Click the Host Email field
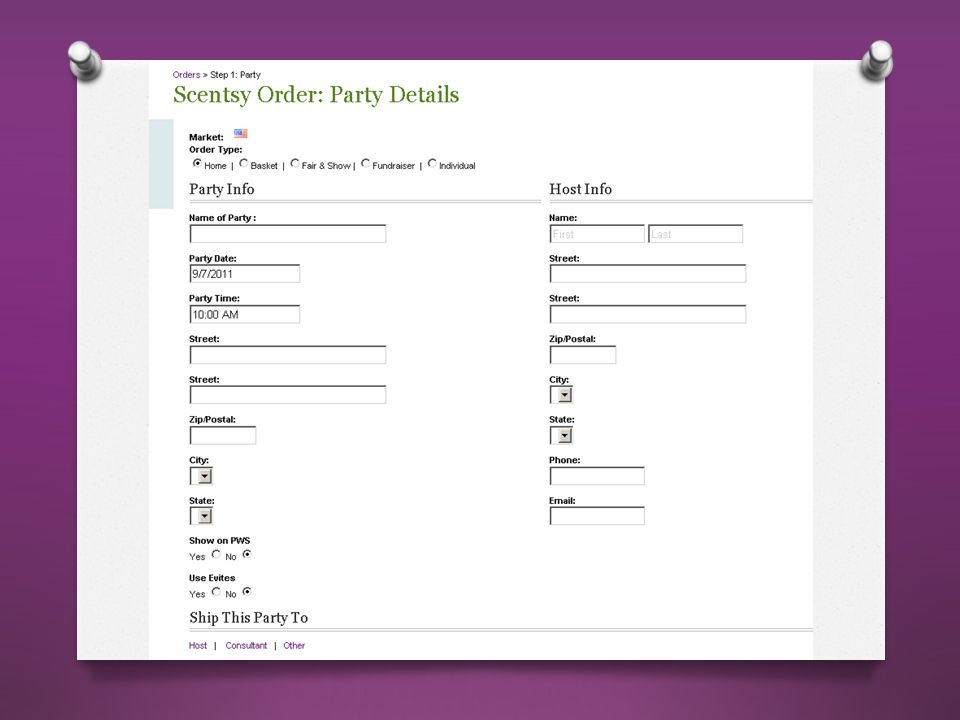This screenshot has height=720, width=960. point(597,516)
